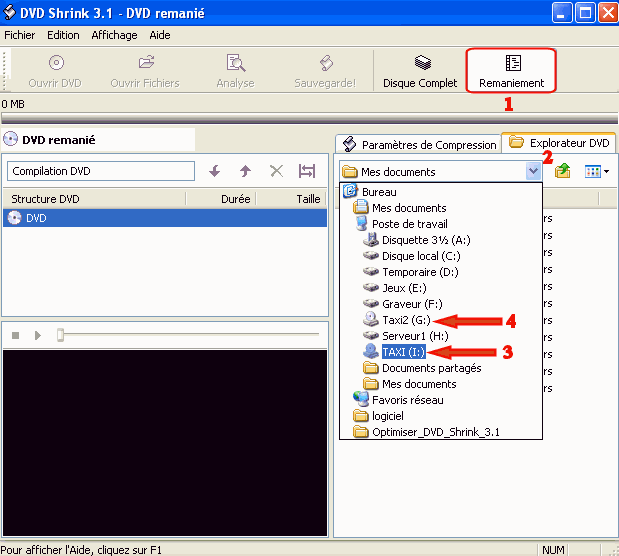Image resolution: width=619 pixels, height=556 pixels.
Task: Click the Compilation DVD name field
Action: click(x=101, y=171)
